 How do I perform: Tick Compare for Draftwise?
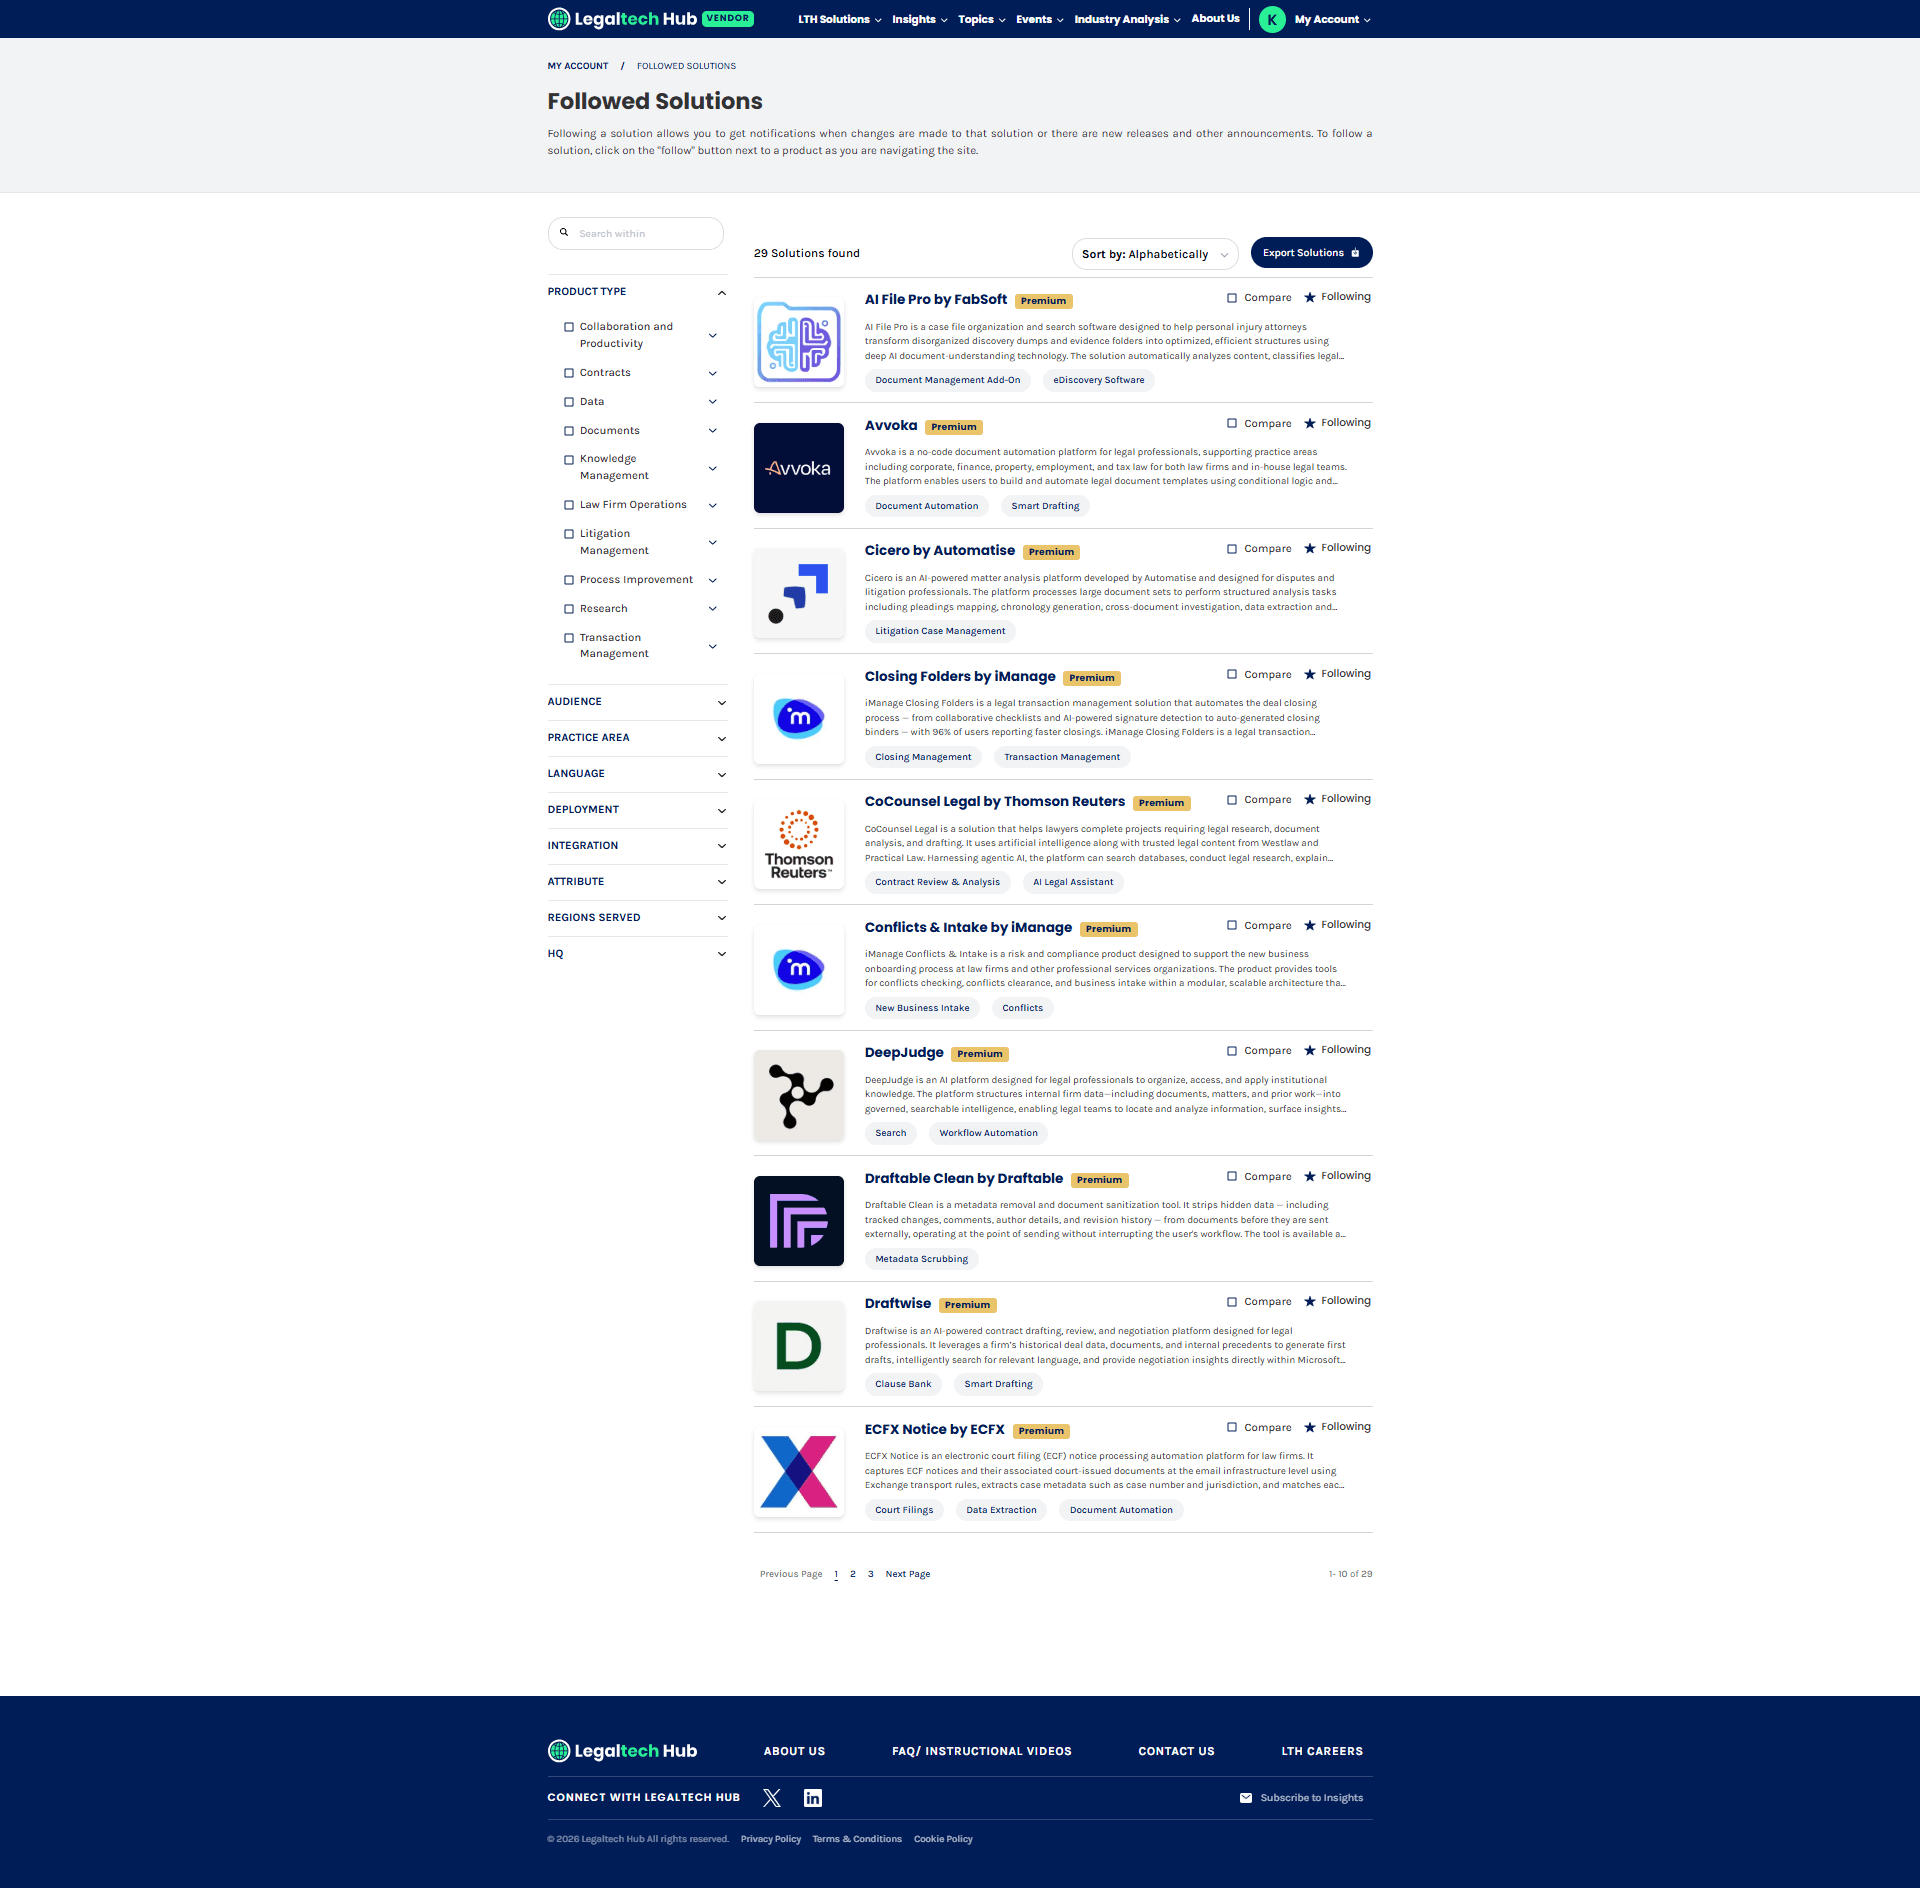(1232, 1302)
